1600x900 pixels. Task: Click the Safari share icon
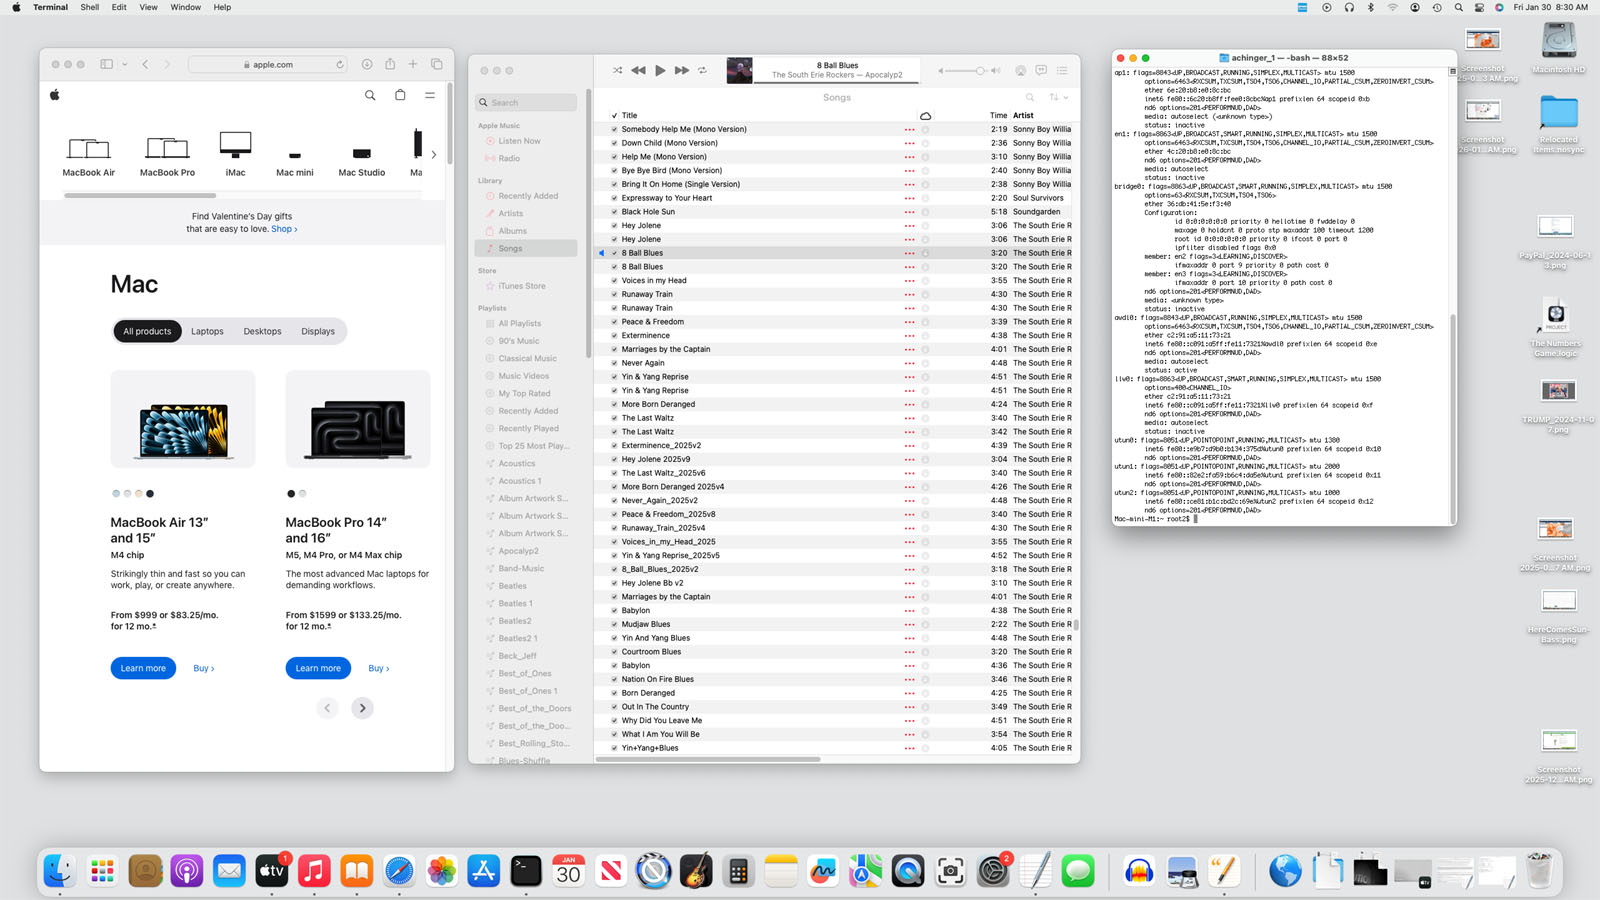click(390, 64)
